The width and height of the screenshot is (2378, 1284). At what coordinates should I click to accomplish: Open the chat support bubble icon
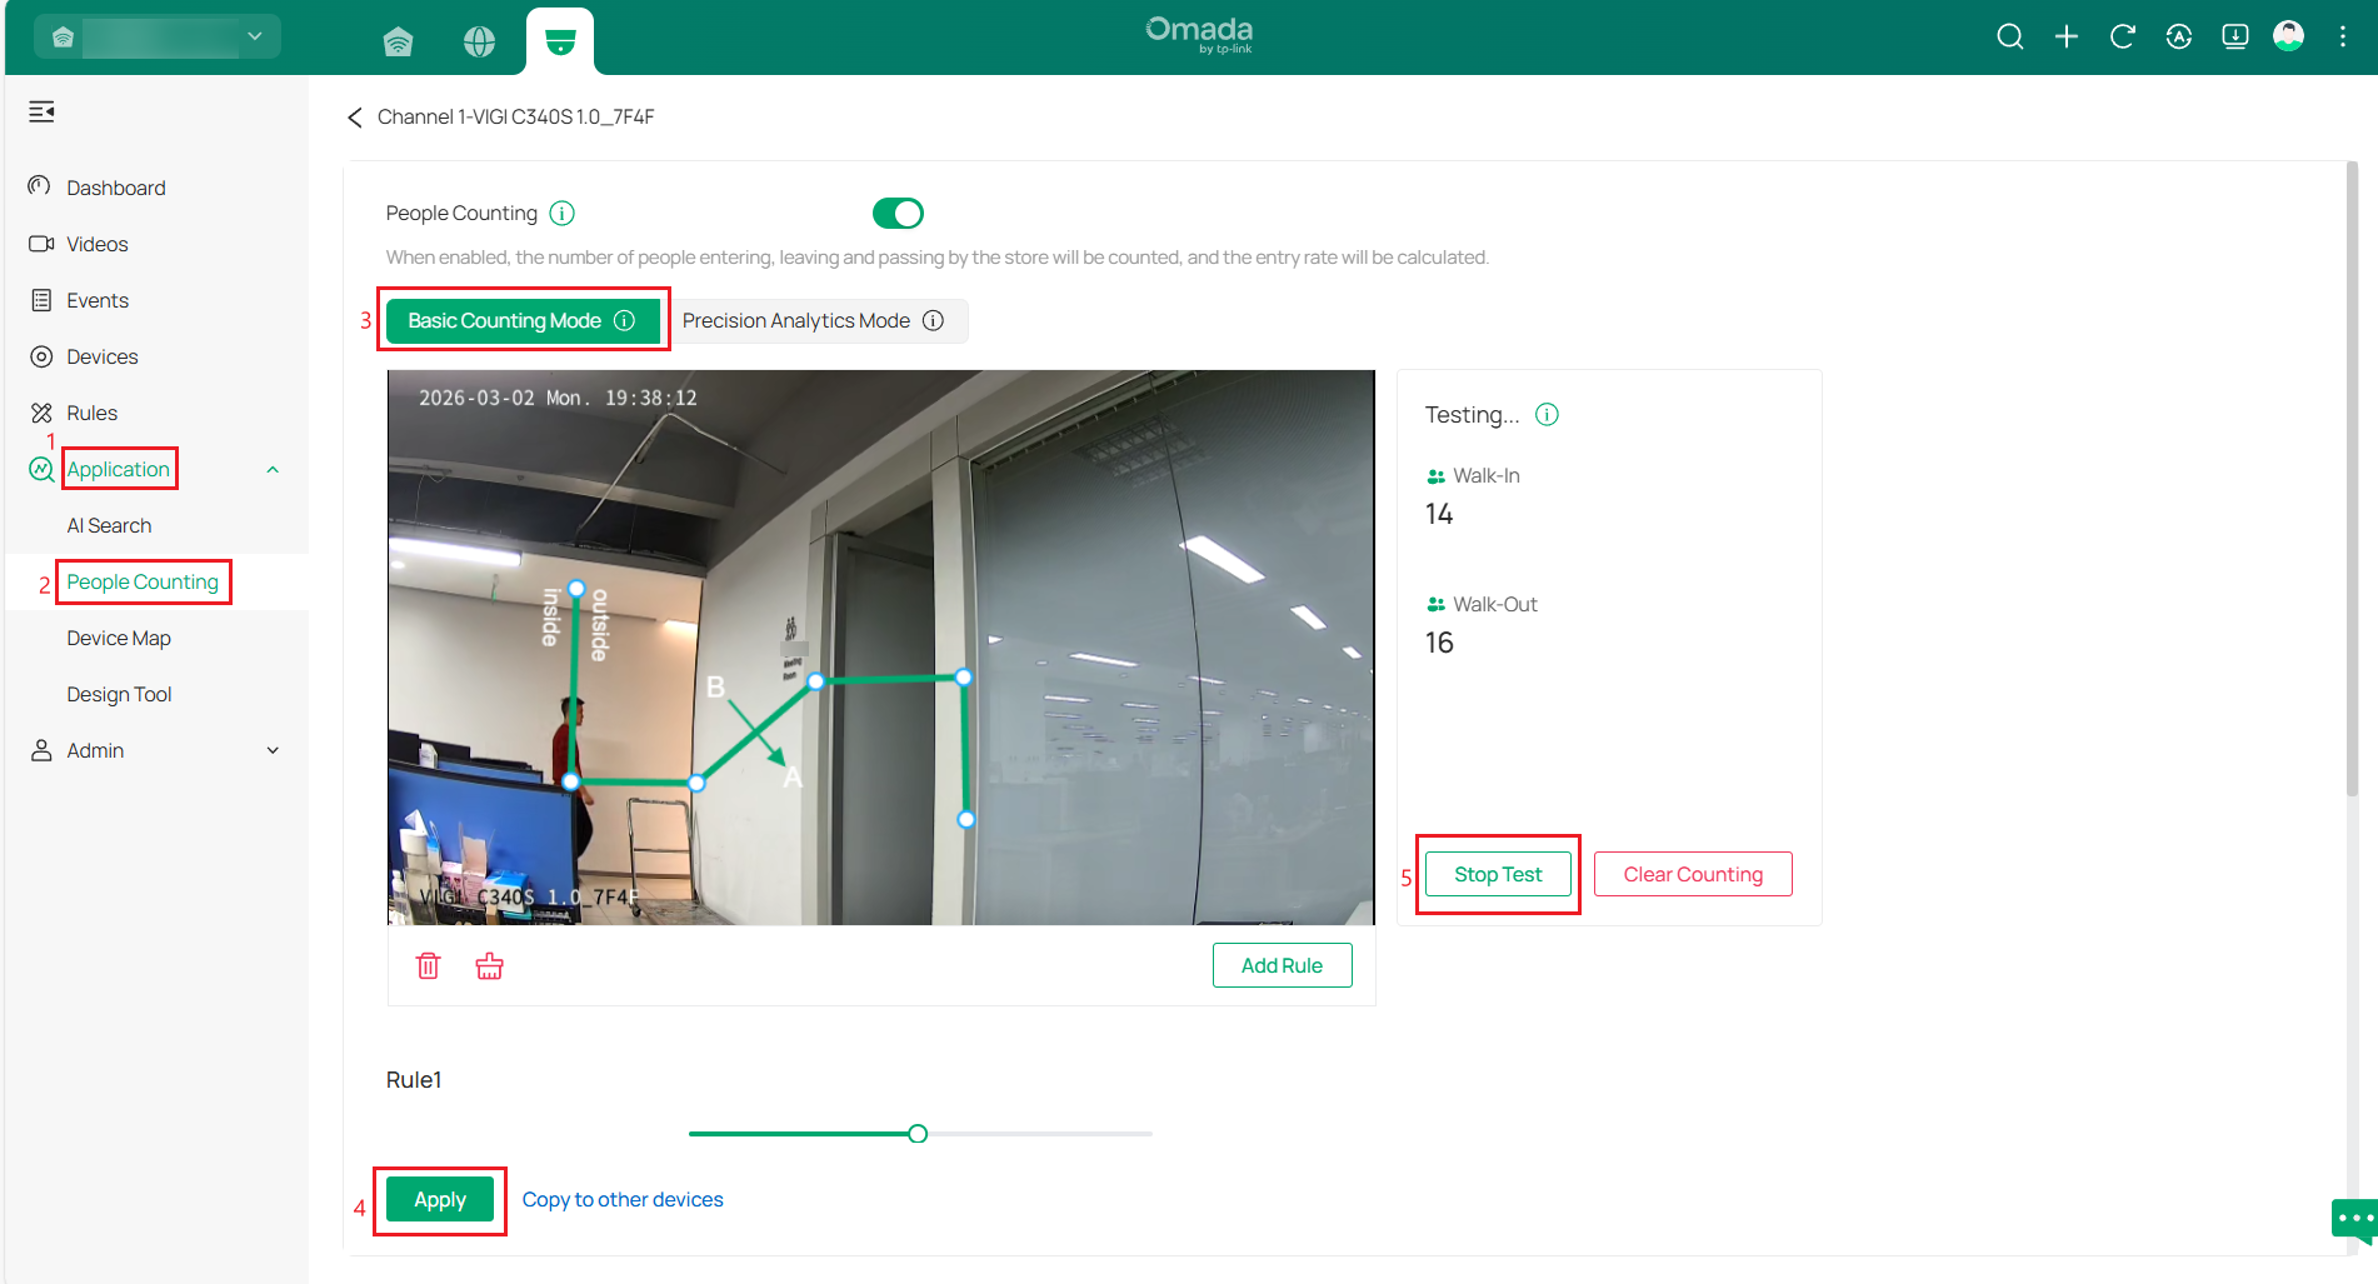click(2354, 1220)
